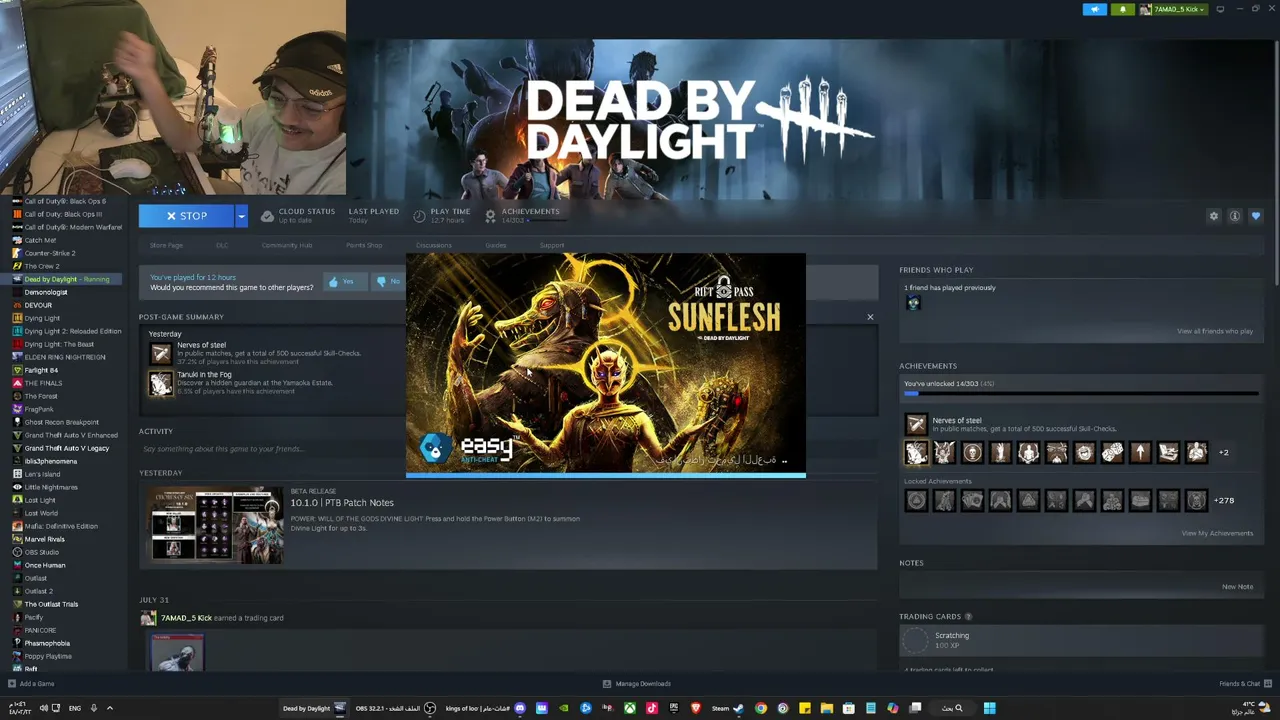Click the activity input field
Viewport: 1280px width, 720px height.
point(508,449)
